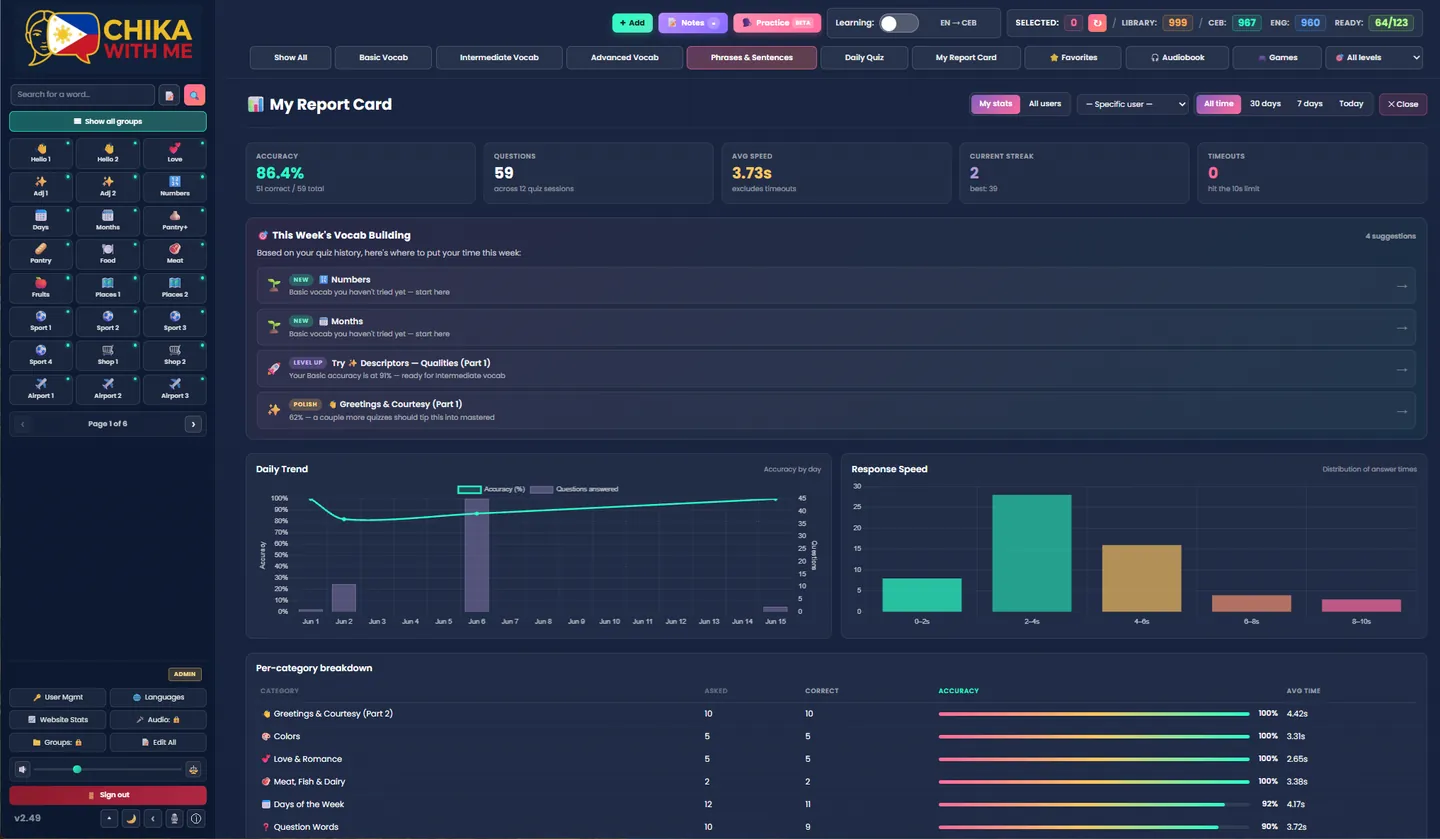
Task: Open the Months vocab suggestion
Action: (x=836, y=327)
